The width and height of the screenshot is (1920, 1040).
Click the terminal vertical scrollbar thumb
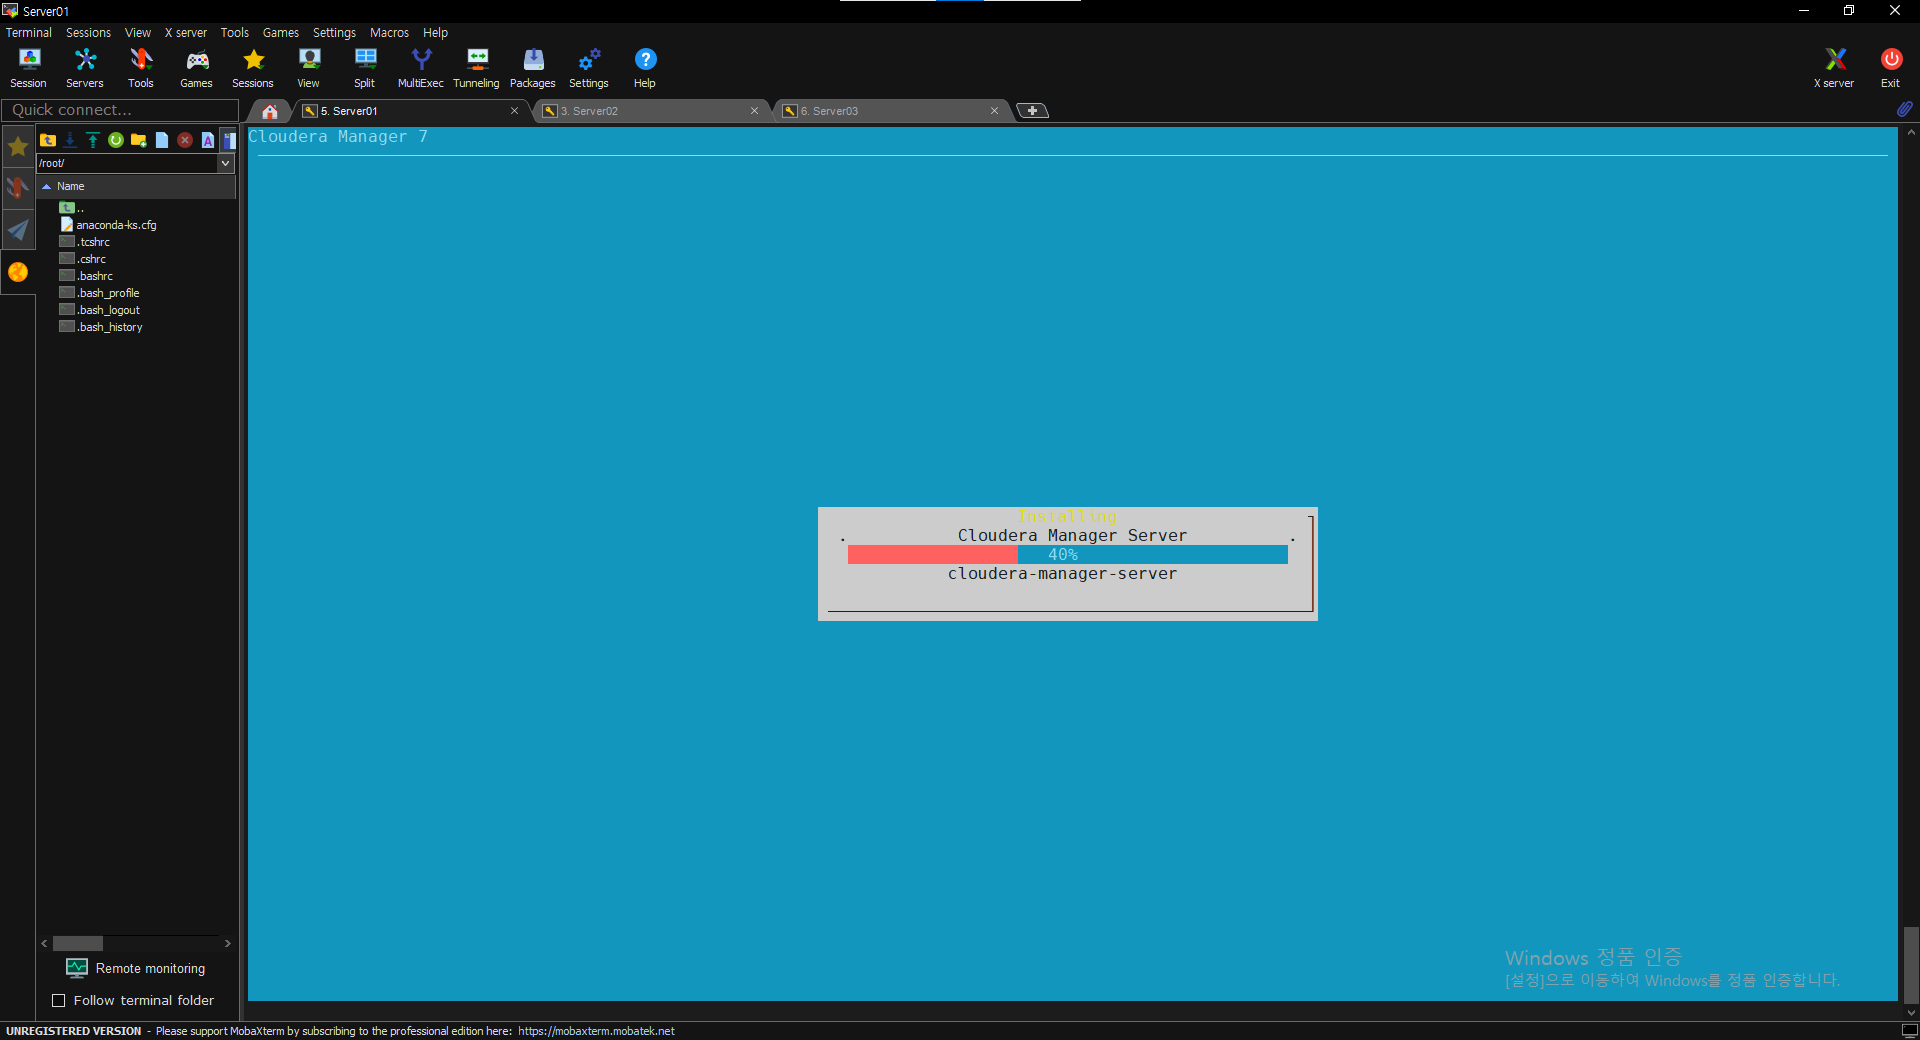coord(1911,965)
